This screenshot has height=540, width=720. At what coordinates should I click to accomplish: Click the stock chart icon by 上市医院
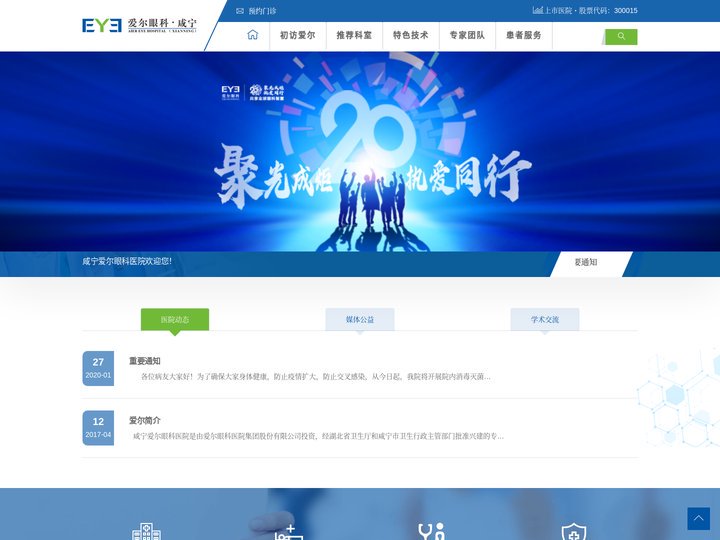tap(538, 10)
